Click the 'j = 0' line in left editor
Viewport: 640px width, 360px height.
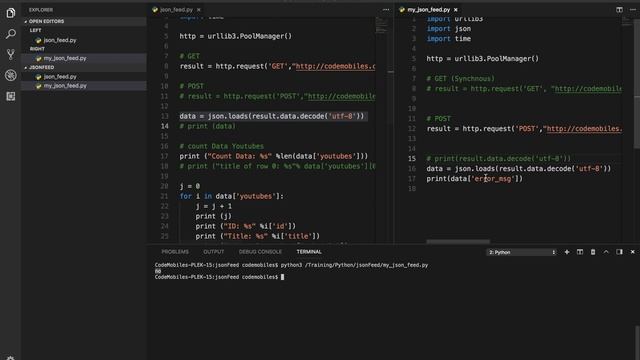(189, 186)
